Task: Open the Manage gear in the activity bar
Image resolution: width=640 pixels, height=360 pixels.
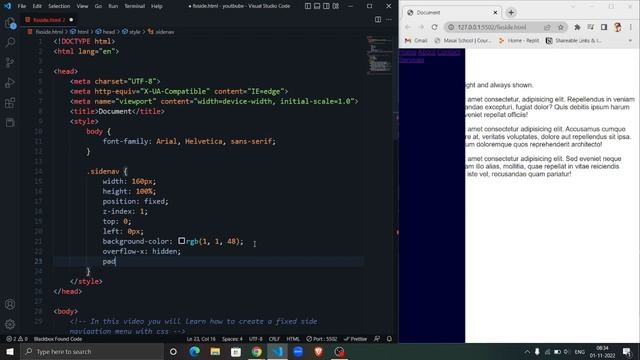Action: coord(10,324)
